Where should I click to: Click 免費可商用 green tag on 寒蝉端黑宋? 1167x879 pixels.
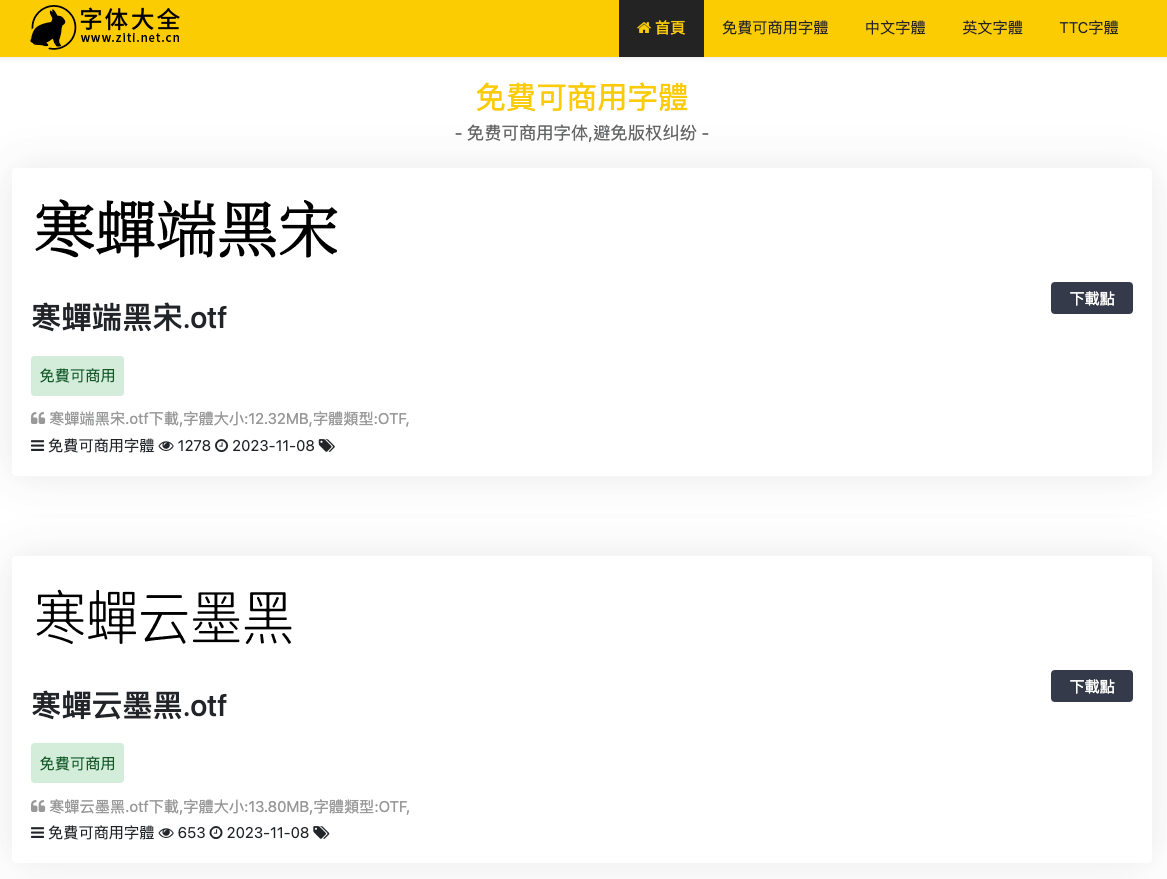[x=77, y=376]
